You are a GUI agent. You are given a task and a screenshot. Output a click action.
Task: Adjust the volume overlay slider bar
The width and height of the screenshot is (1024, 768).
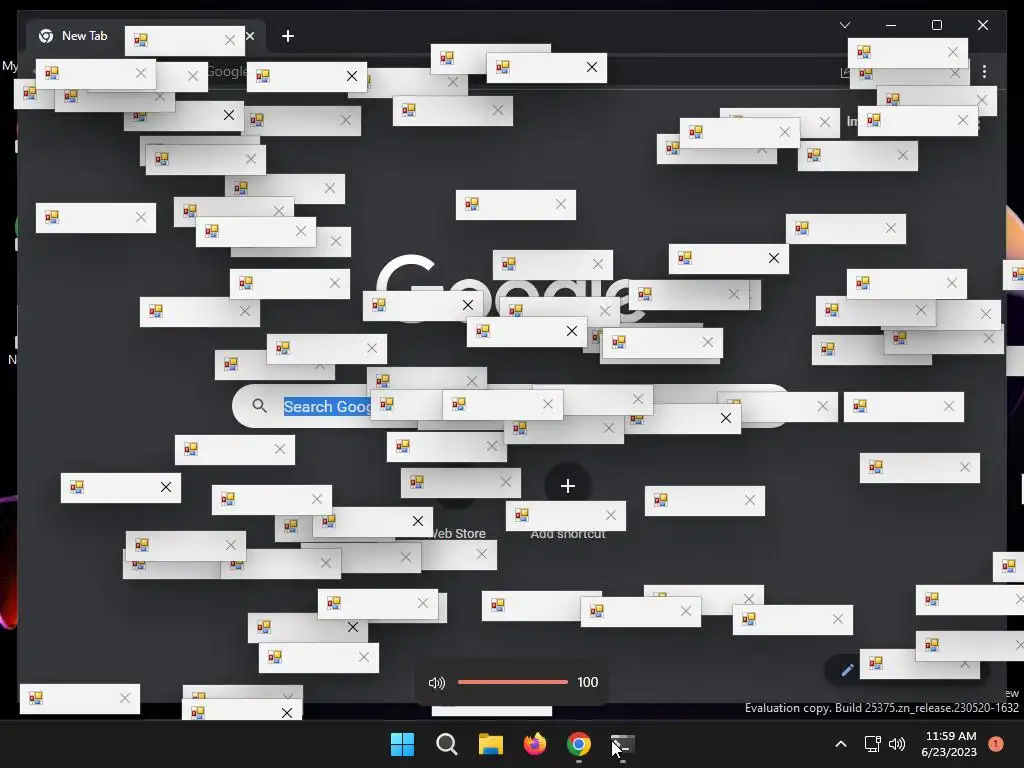point(513,682)
